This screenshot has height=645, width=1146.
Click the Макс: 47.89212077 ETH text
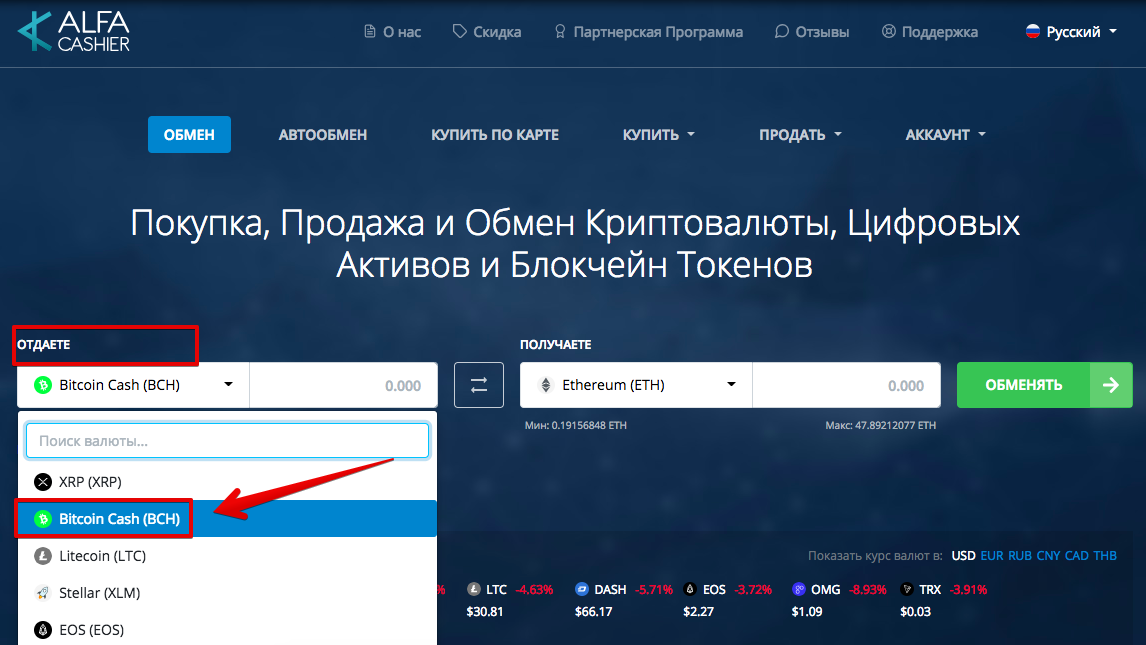coord(881,425)
